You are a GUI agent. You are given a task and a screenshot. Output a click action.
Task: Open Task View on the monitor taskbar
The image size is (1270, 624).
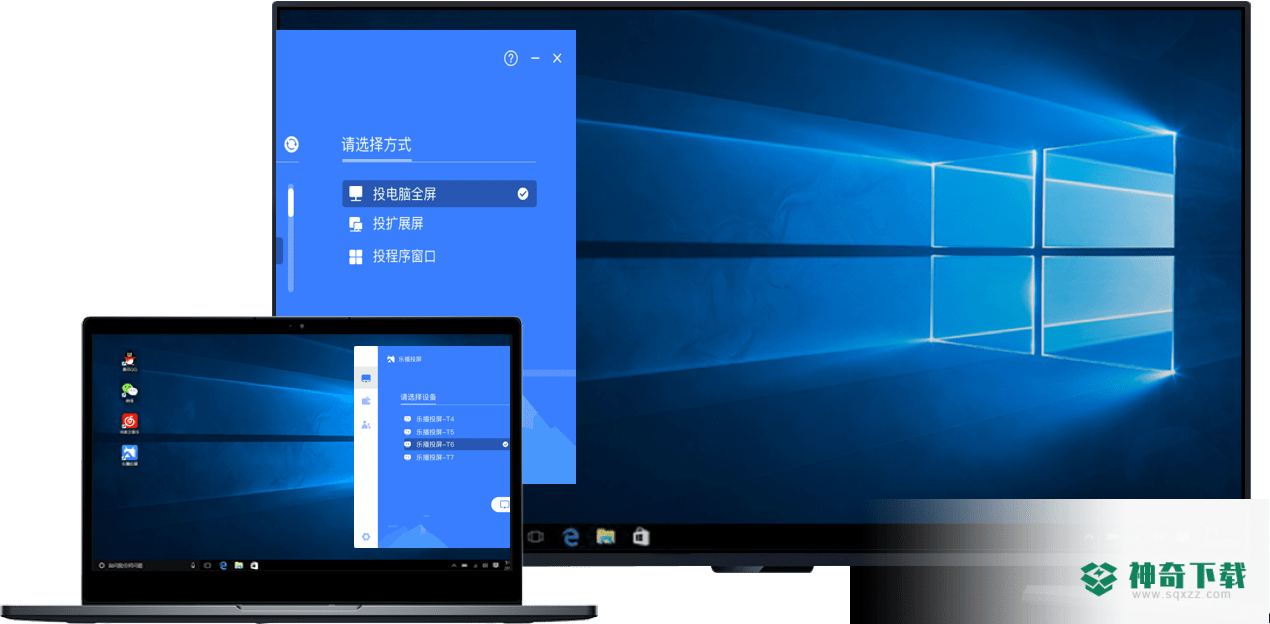click(x=535, y=537)
